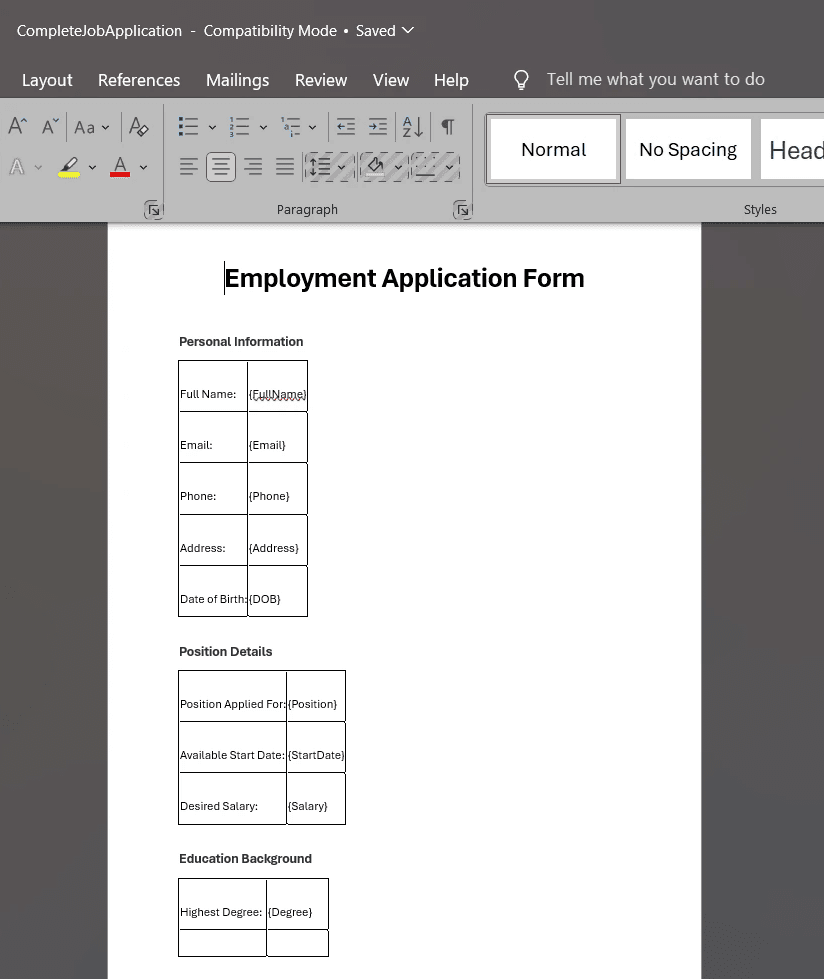Image resolution: width=824 pixels, height=979 pixels.
Task: Click the Increase Font Size icon
Action: (17, 126)
